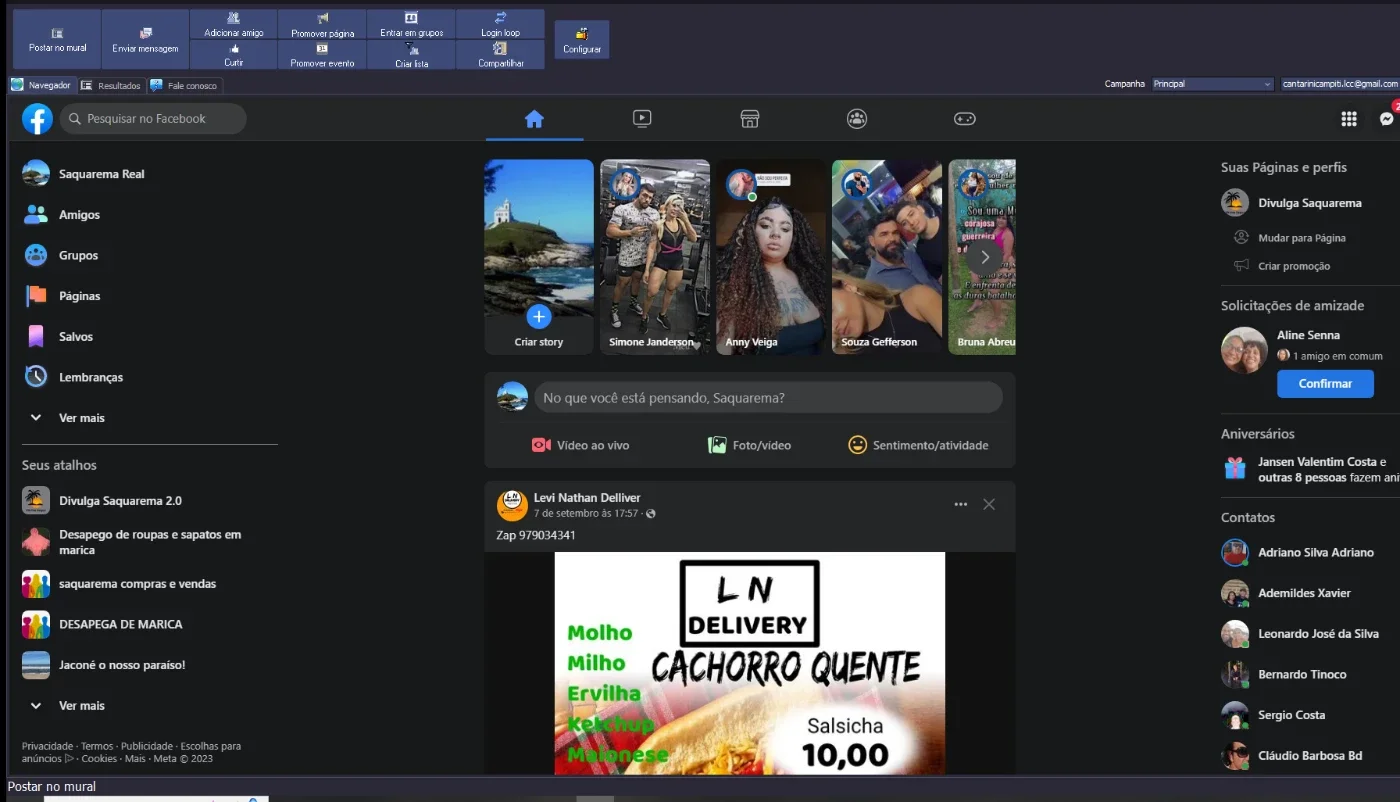Click the No que você está pensando box
The height and width of the screenshot is (802, 1400).
coord(768,398)
